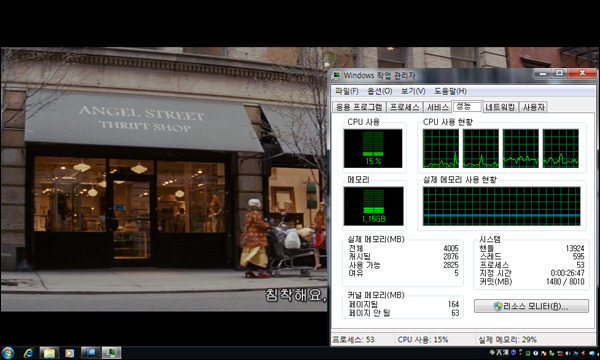Click the green Task Manager tray icon
Image resolution: width=600 pixels, height=360 pixels.
(x=528, y=353)
